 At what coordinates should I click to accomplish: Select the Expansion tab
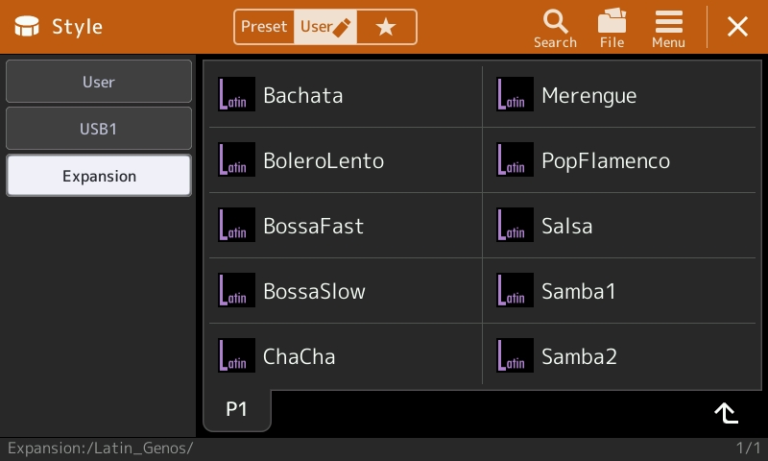click(x=98, y=175)
